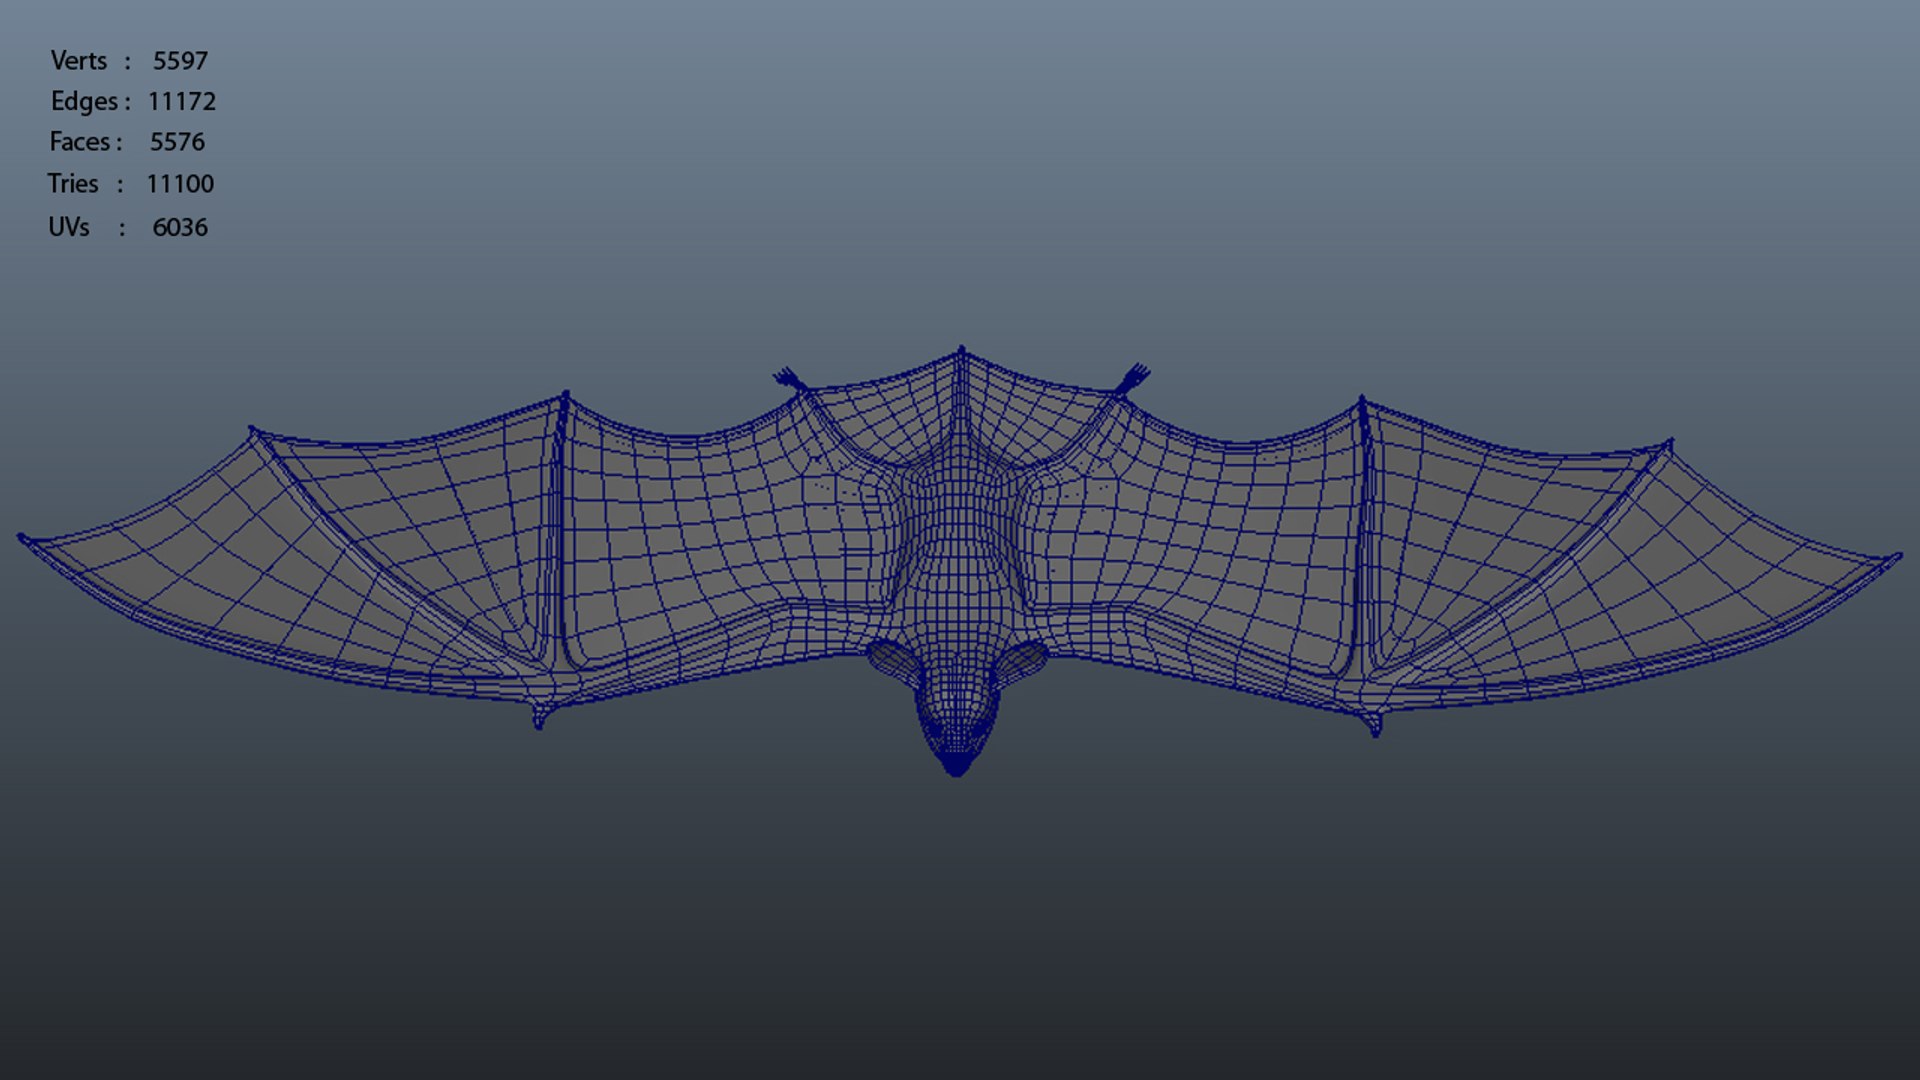This screenshot has height=1080, width=1920.
Task: Click the Verts count value 5597
Action: point(180,61)
